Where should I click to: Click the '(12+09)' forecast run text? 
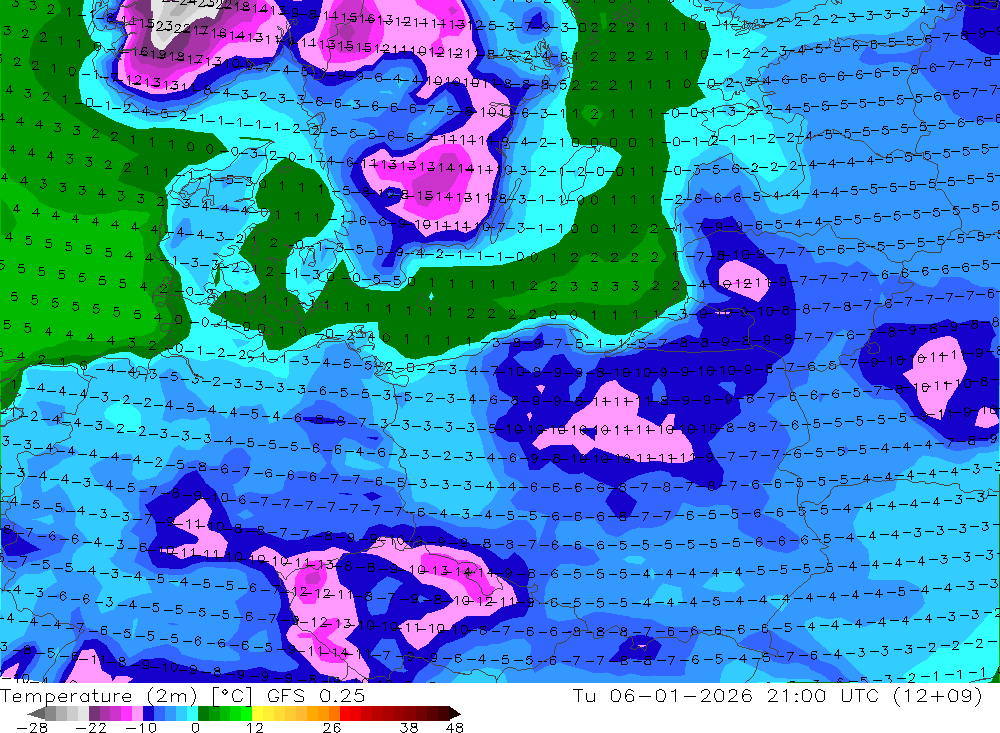(937, 695)
